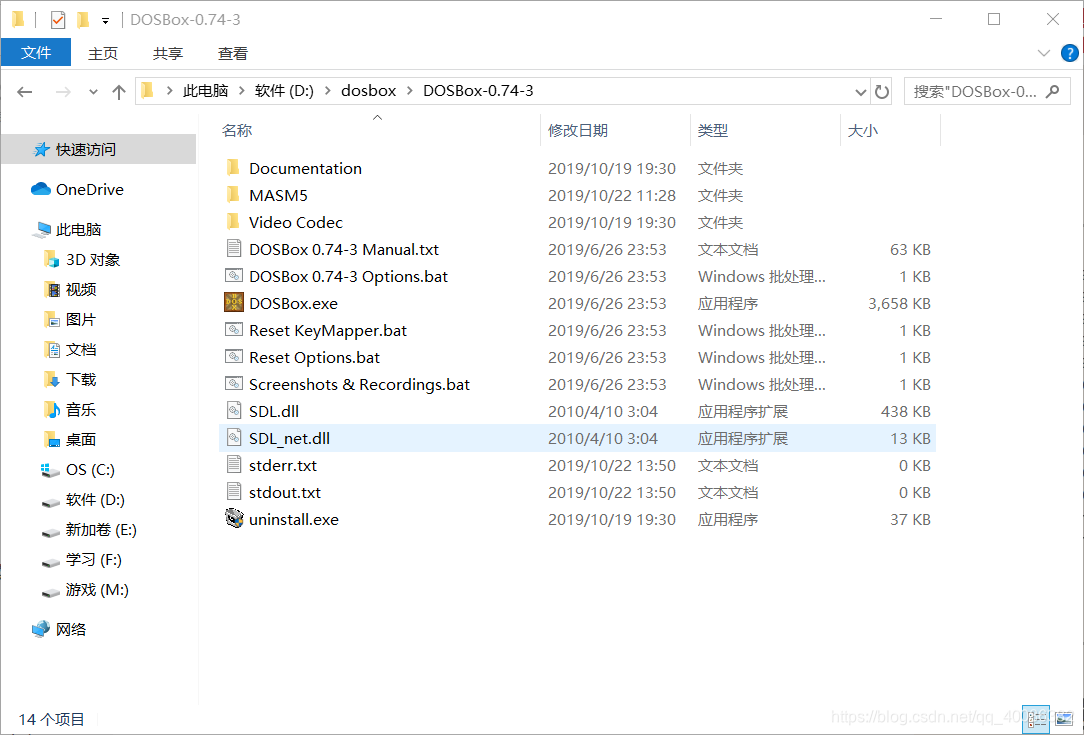Click 软件 (D:) in the address breadcrumb
The width and height of the screenshot is (1084, 735).
(284, 91)
